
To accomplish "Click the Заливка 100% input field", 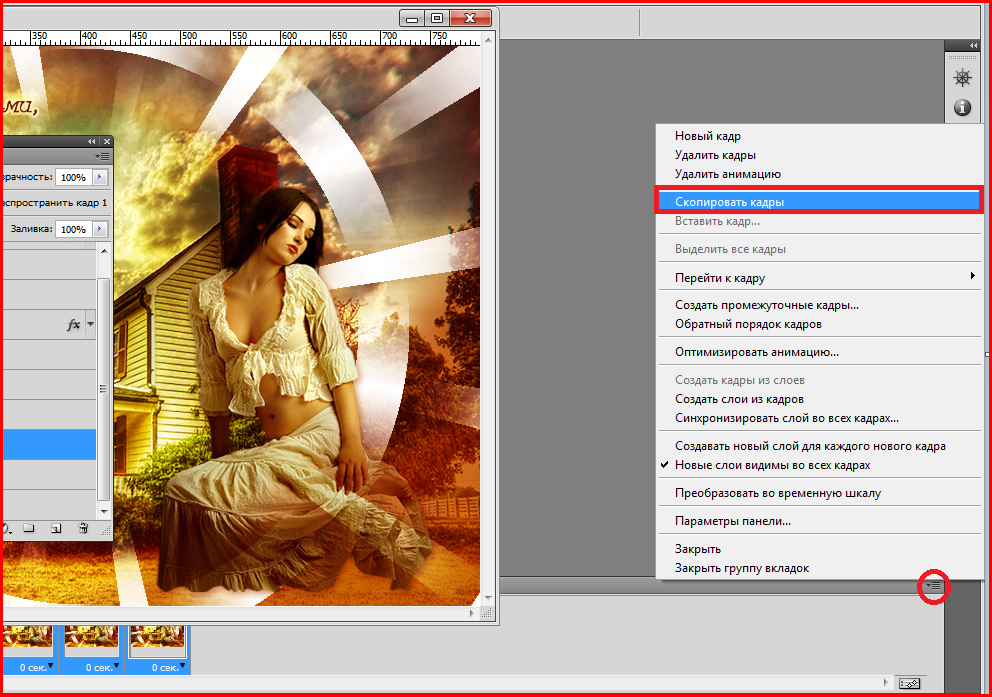I will (74, 229).
